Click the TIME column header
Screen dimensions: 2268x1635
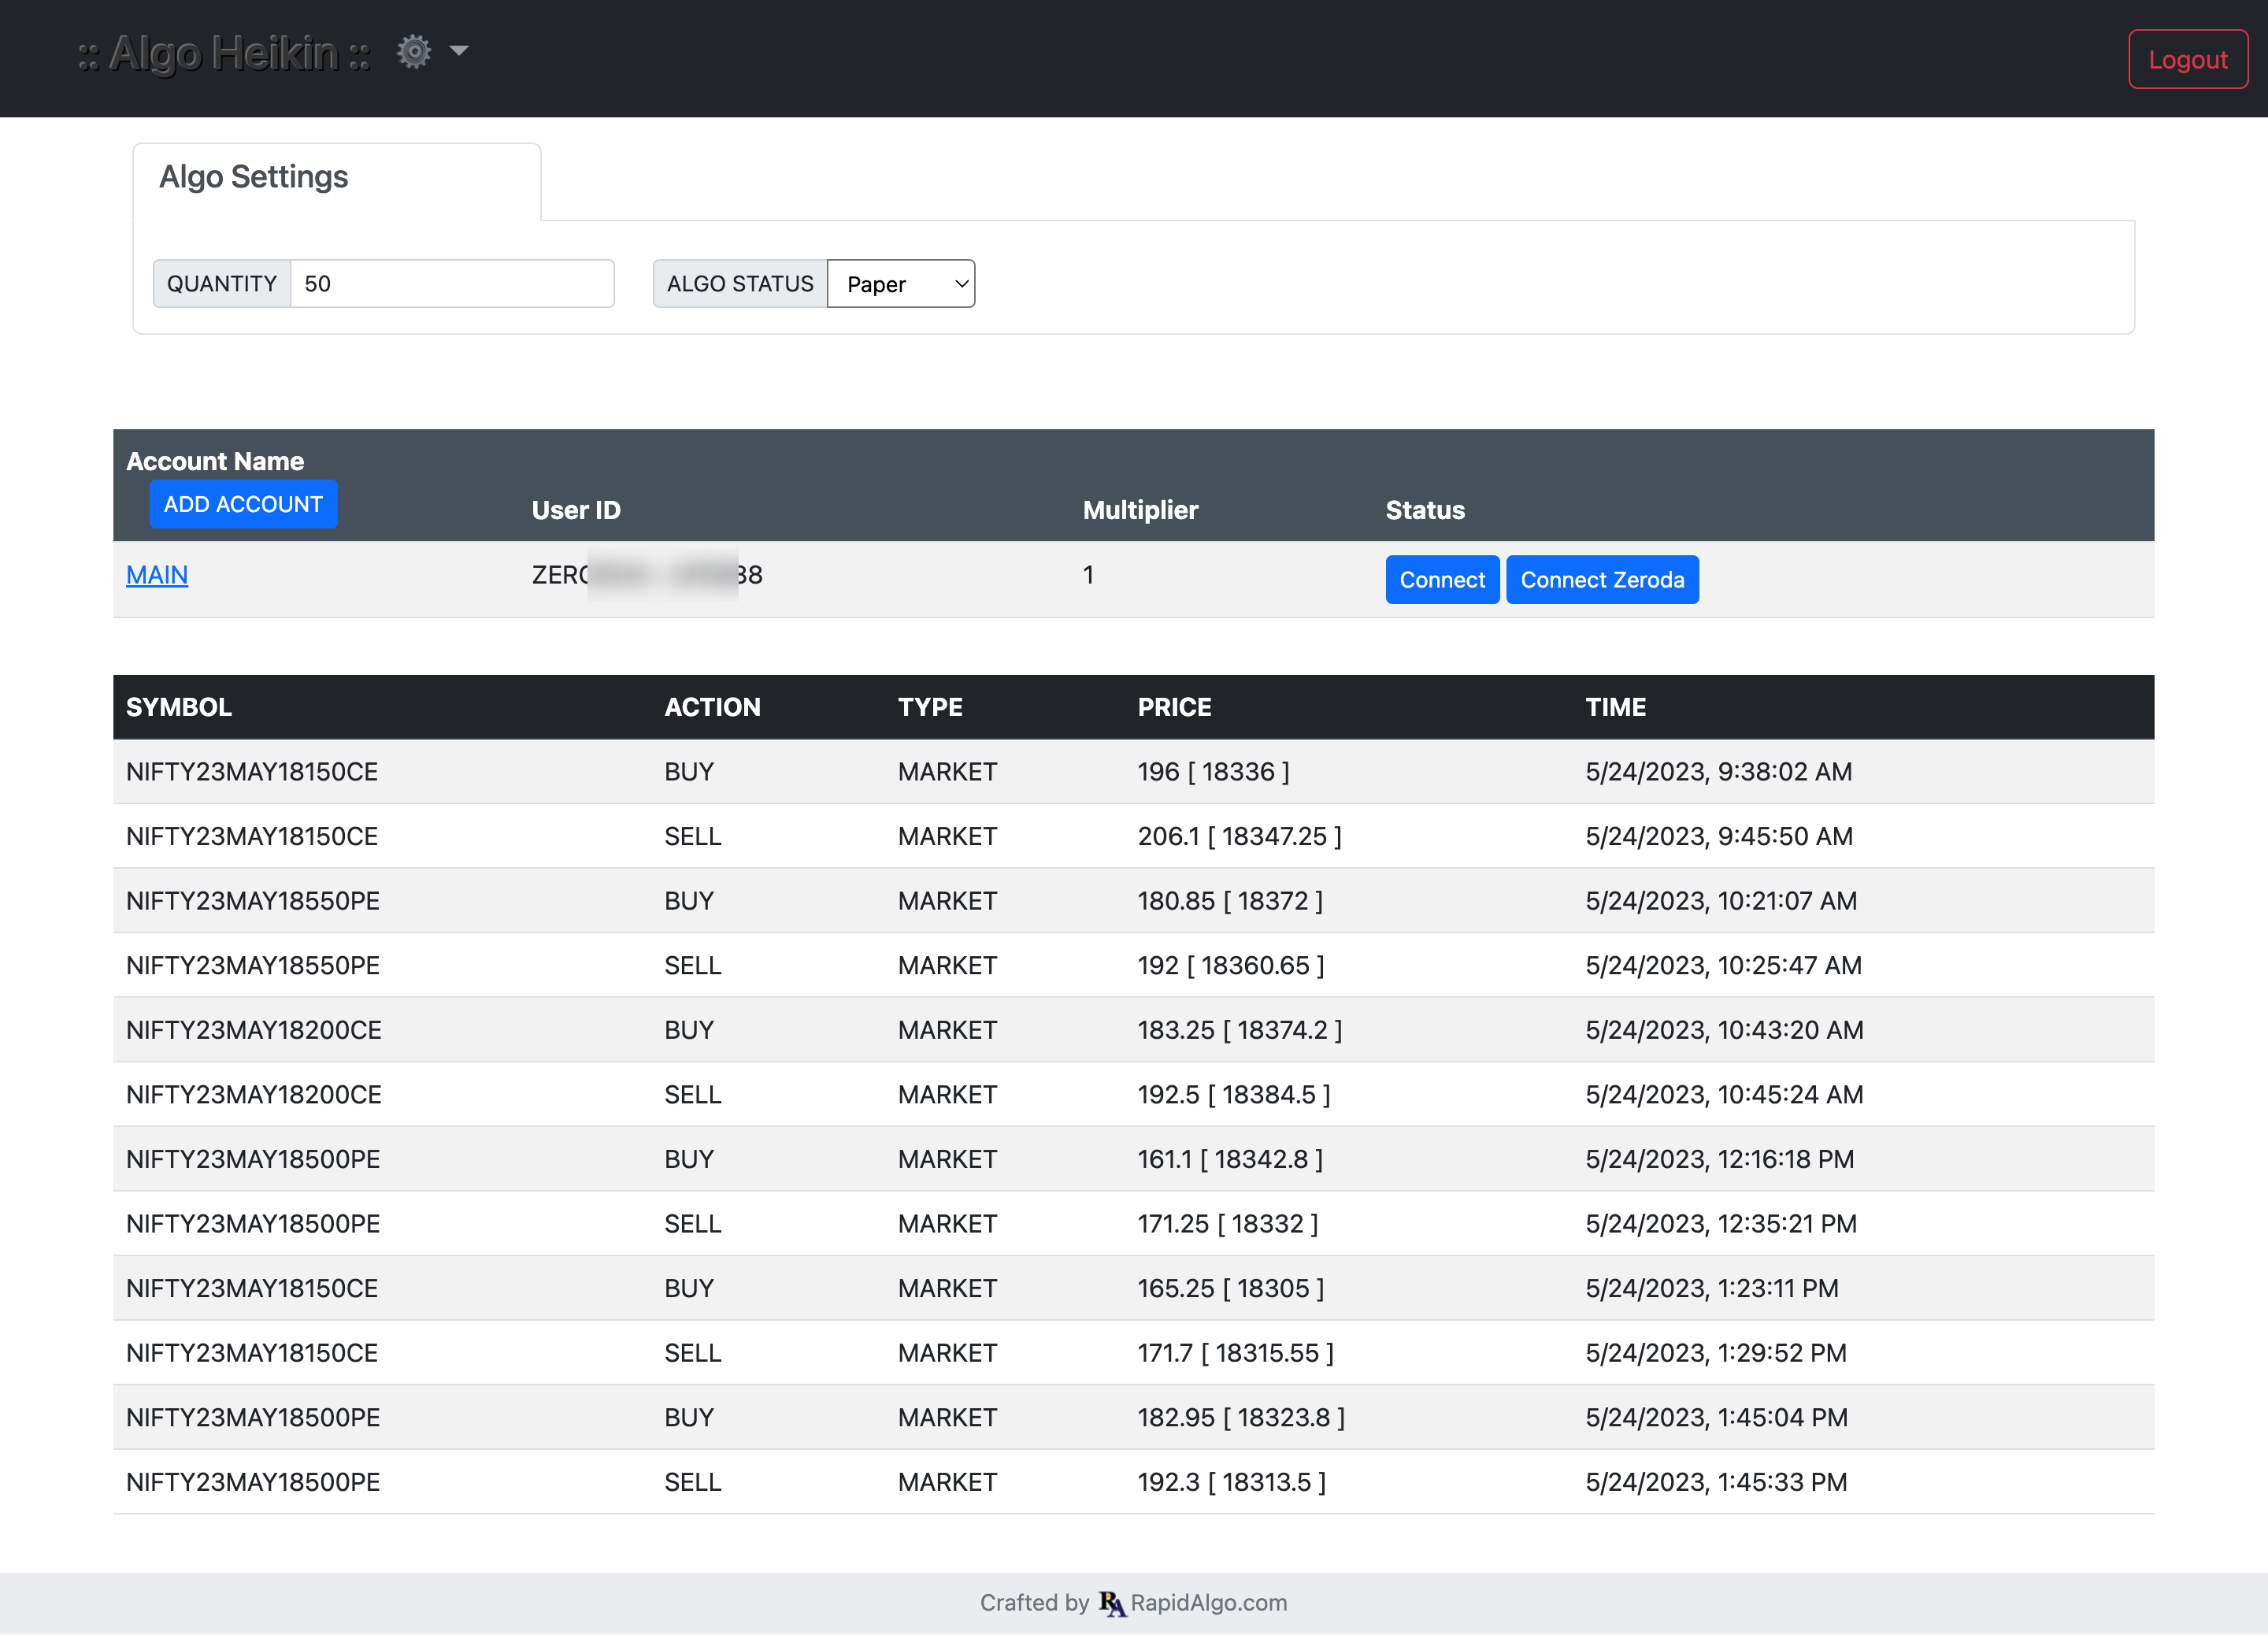pyautogui.click(x=1615, y=707)
